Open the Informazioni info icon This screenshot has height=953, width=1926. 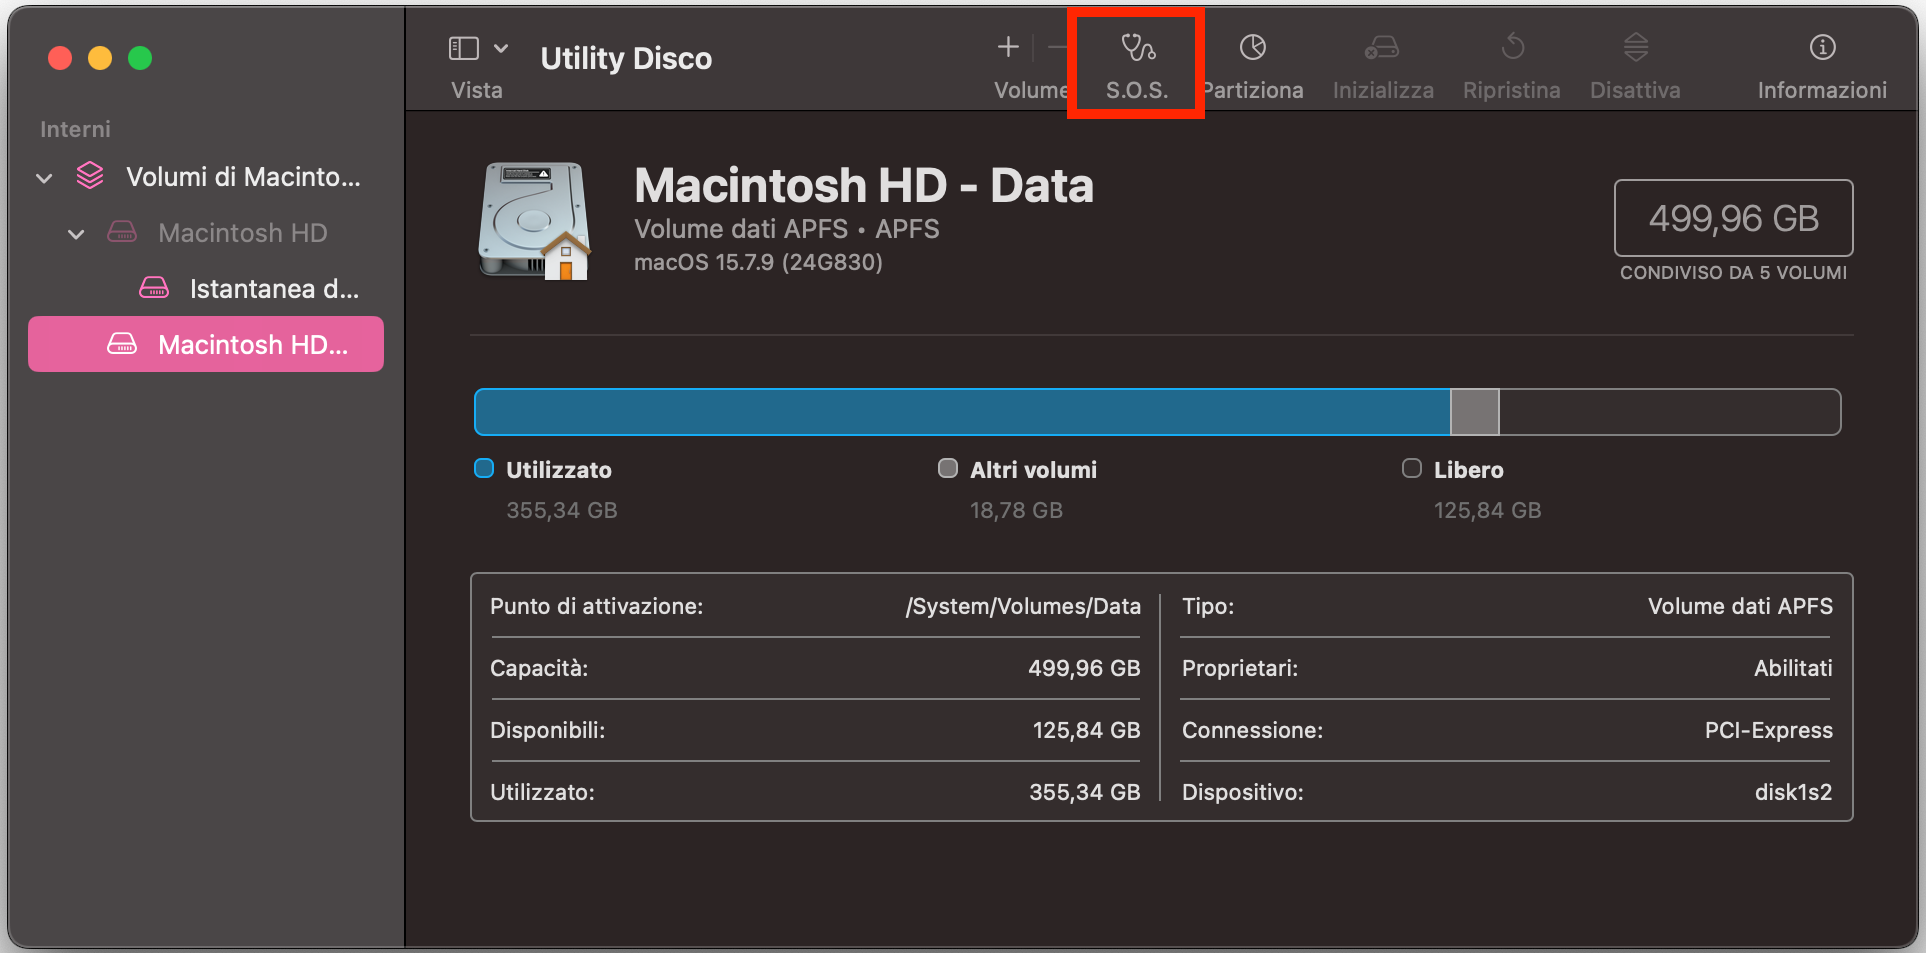click(1823, 47)
